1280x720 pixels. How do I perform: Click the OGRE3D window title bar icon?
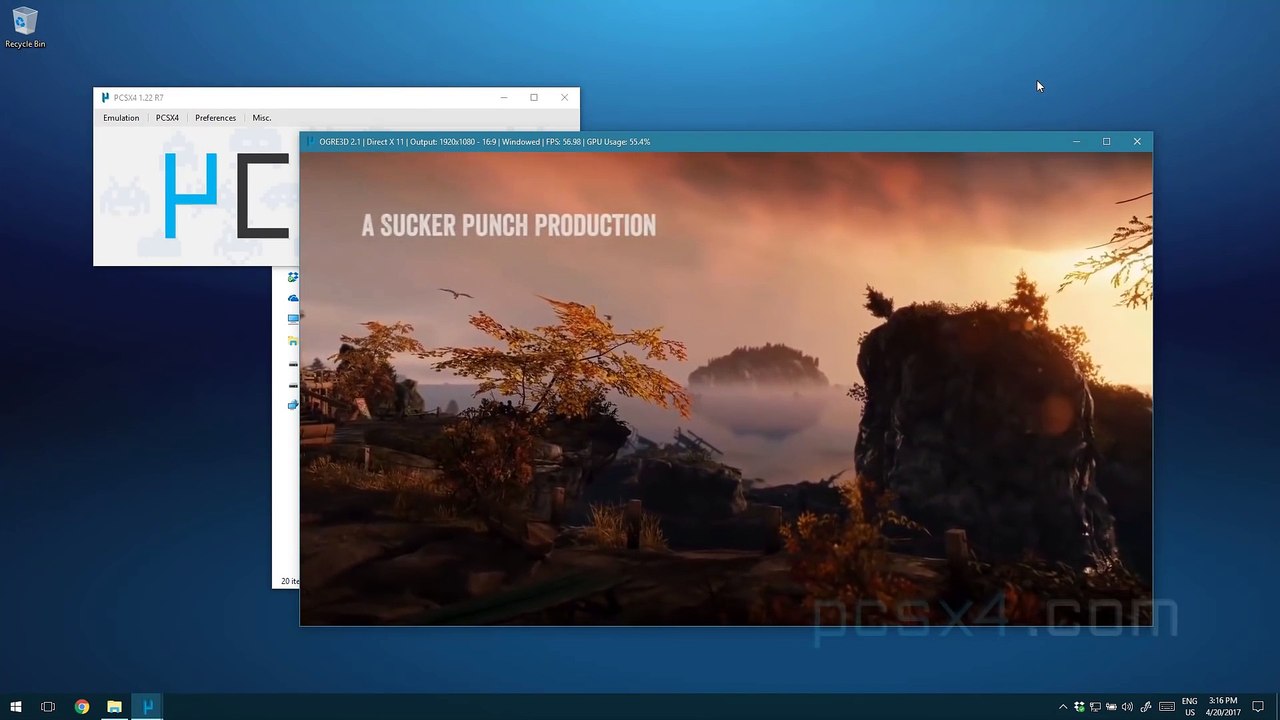point(311,142)
